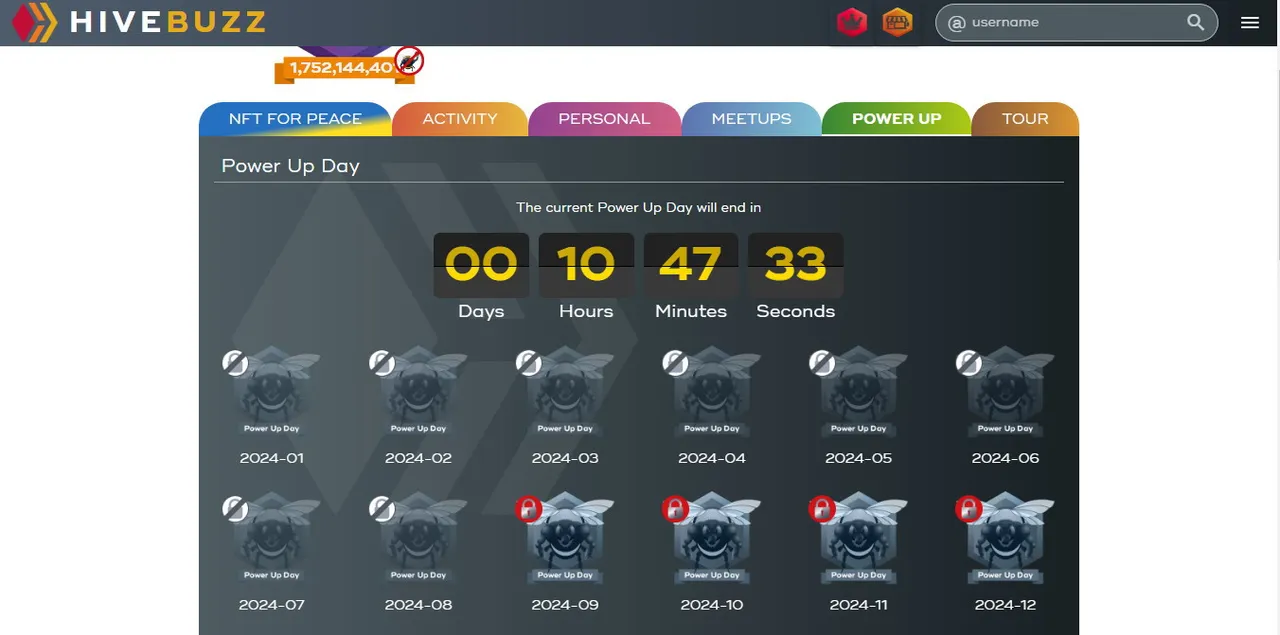This screenshot has width=1280, height=635.
Task: Open the hamburger menu
Action: pos(1250,22)
